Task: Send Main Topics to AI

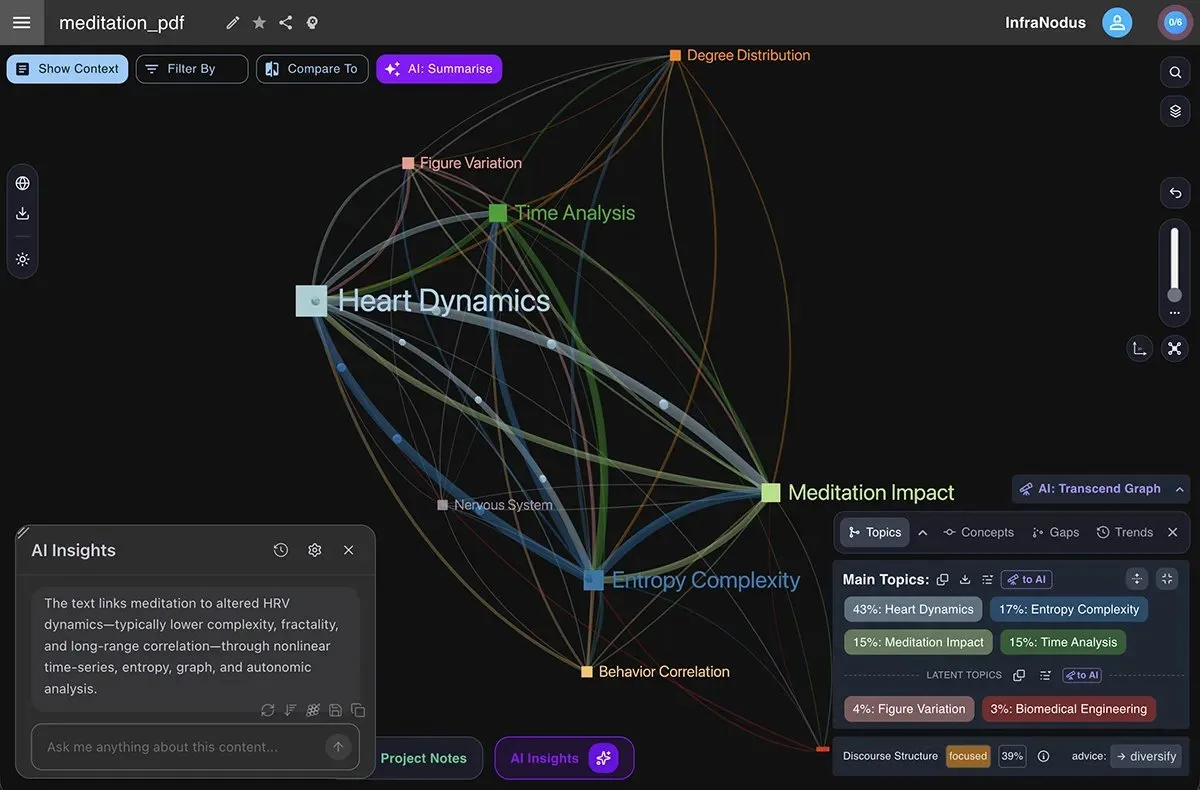Action: pos(1027,579)
